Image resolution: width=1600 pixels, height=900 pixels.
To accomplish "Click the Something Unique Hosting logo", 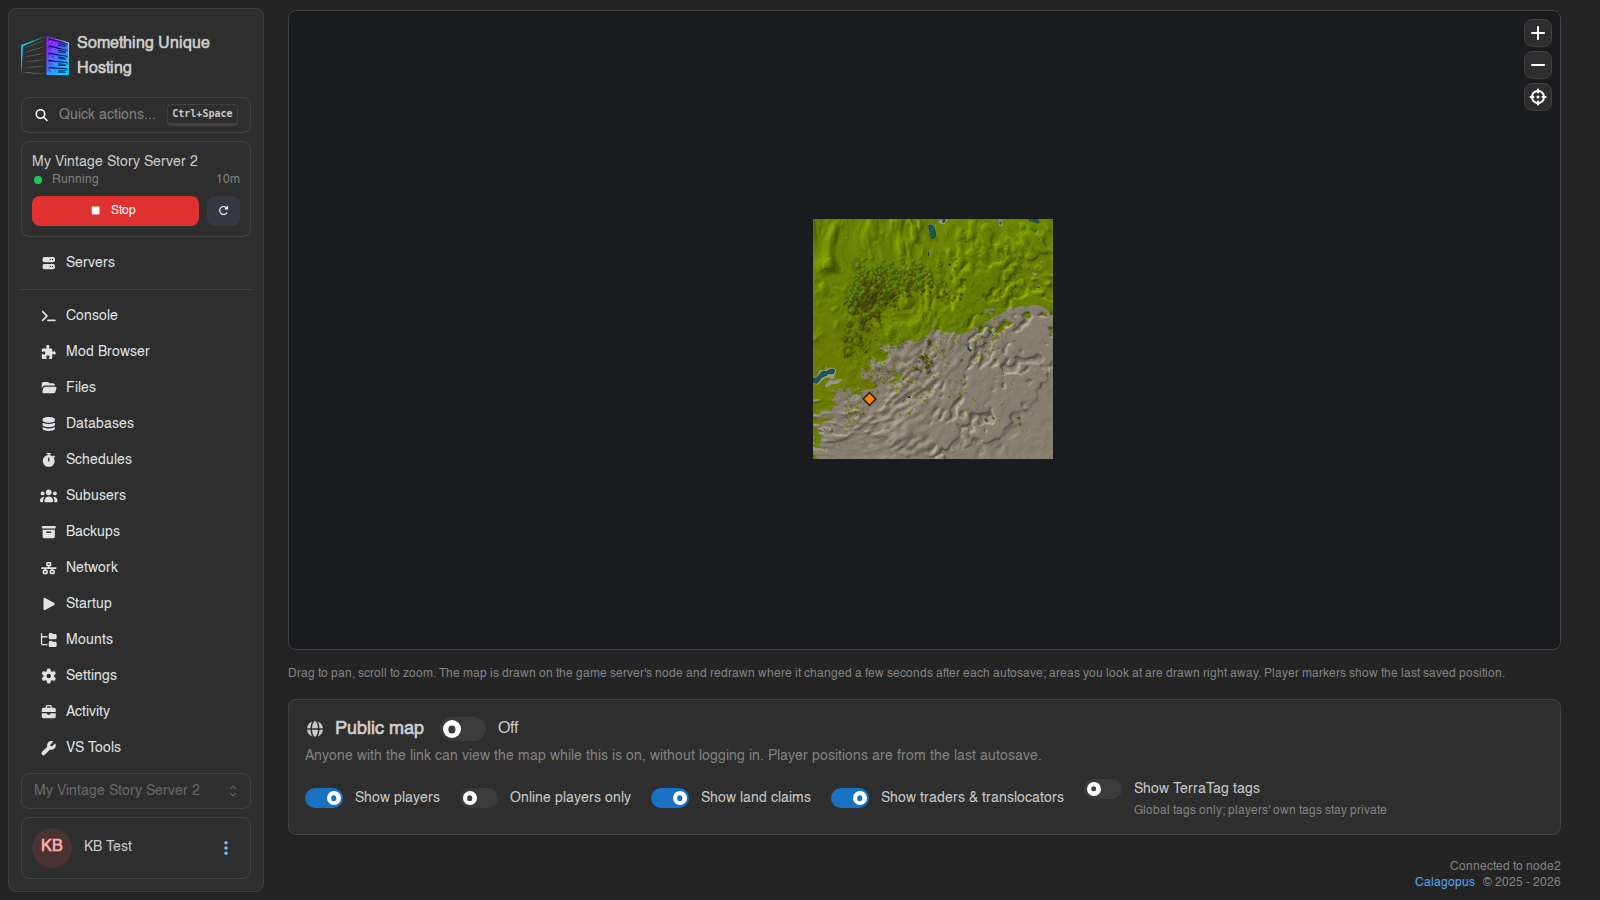I will click(x=45, y=55).
